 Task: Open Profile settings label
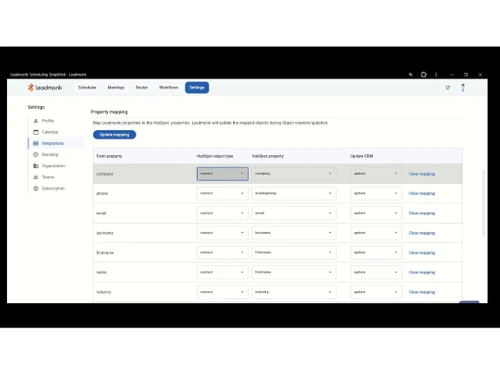pyautogui.click(x=48, y=121)
